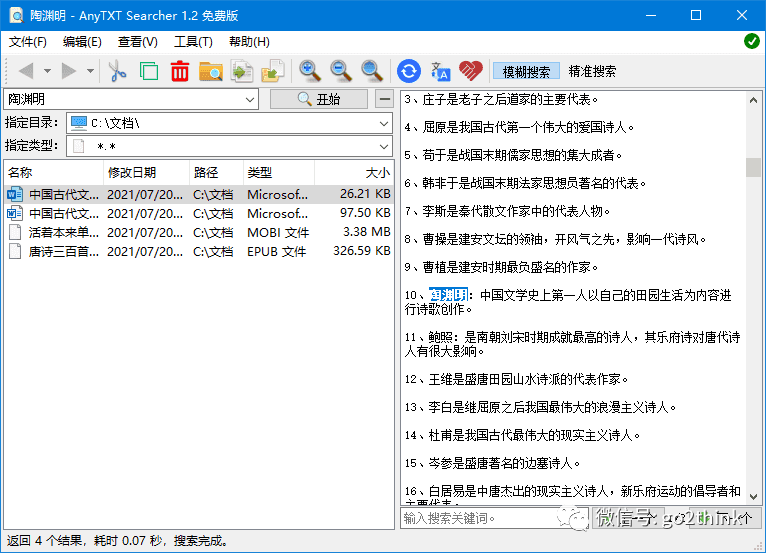Click the green copy icon
Viewport: 766px width, 553px height.
coord(149,71)
